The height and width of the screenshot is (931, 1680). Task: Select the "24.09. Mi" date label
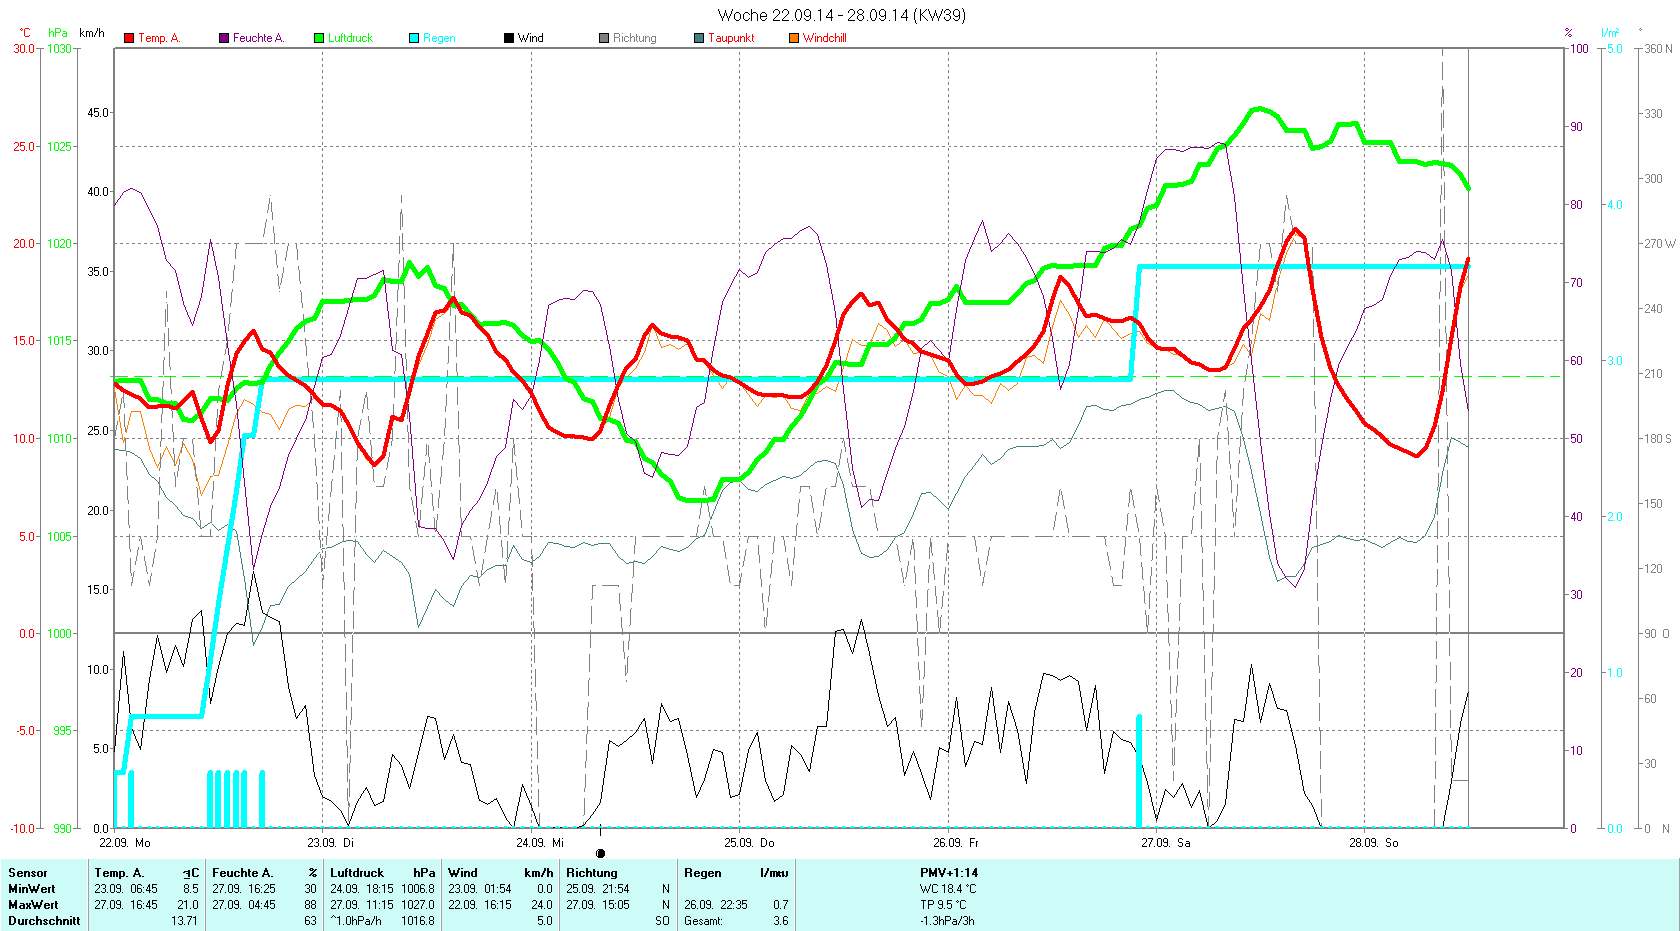[540, 843]
